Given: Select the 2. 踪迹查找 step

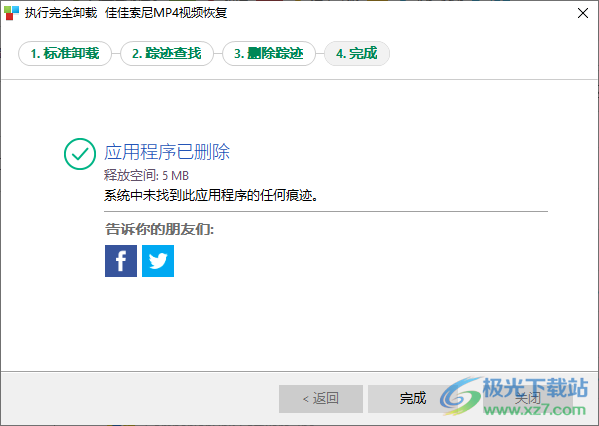Looking at the screenshot, I should click(x=167, y=53).
